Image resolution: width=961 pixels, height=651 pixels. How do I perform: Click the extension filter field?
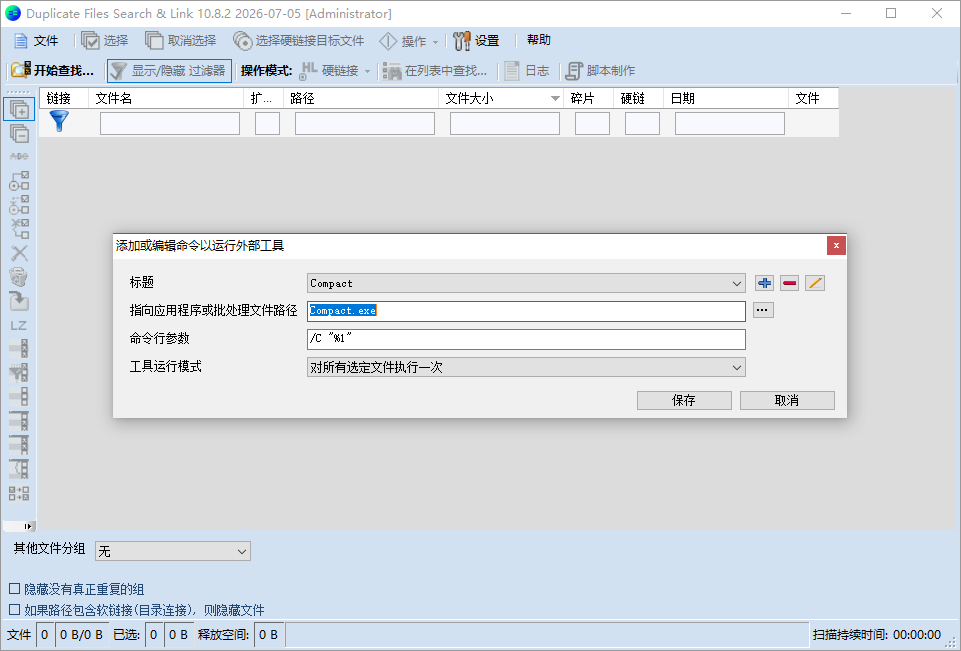(267, 123)
